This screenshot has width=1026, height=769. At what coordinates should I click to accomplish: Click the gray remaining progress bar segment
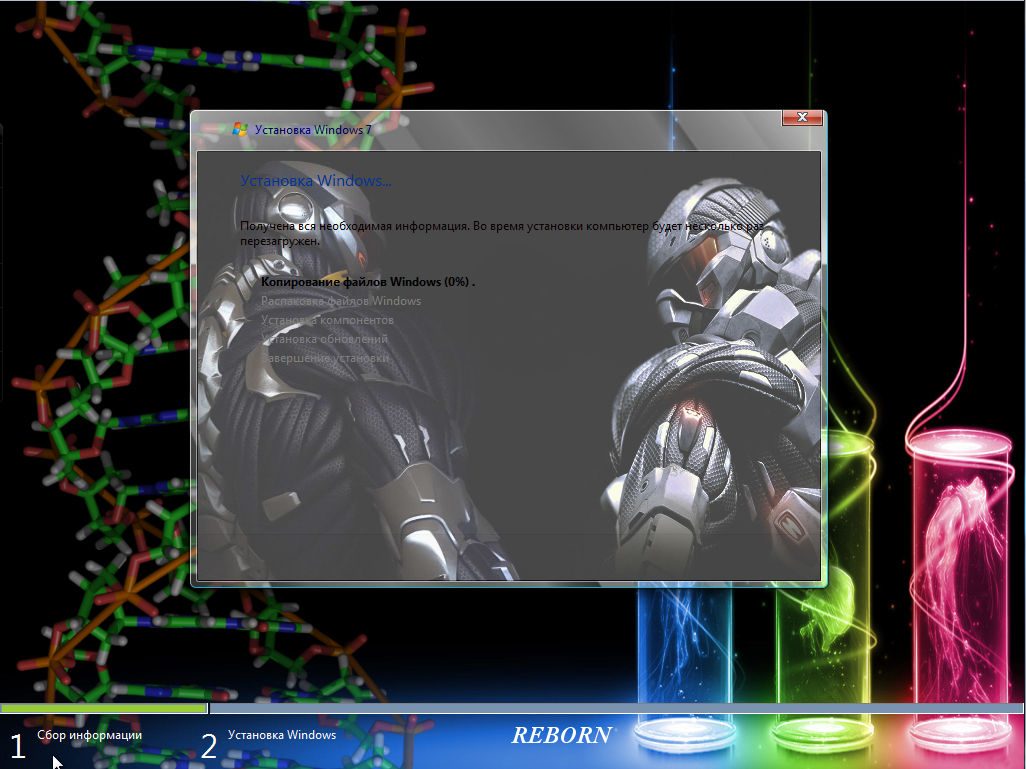[x=616, y=708]
